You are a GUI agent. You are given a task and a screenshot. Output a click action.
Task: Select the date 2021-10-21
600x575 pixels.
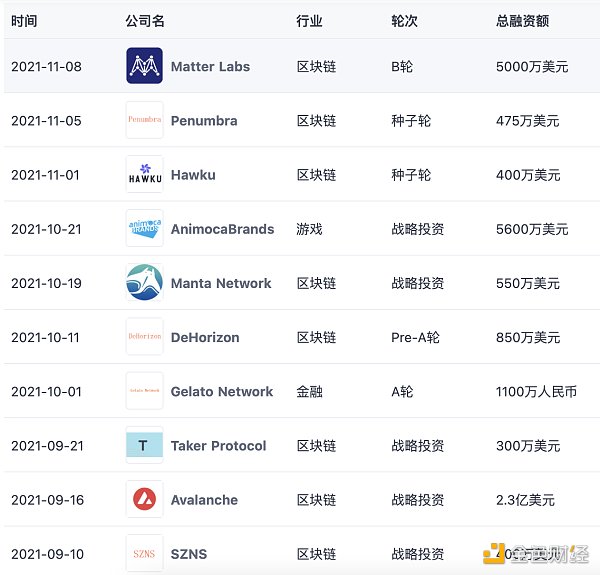coord(46,229)
